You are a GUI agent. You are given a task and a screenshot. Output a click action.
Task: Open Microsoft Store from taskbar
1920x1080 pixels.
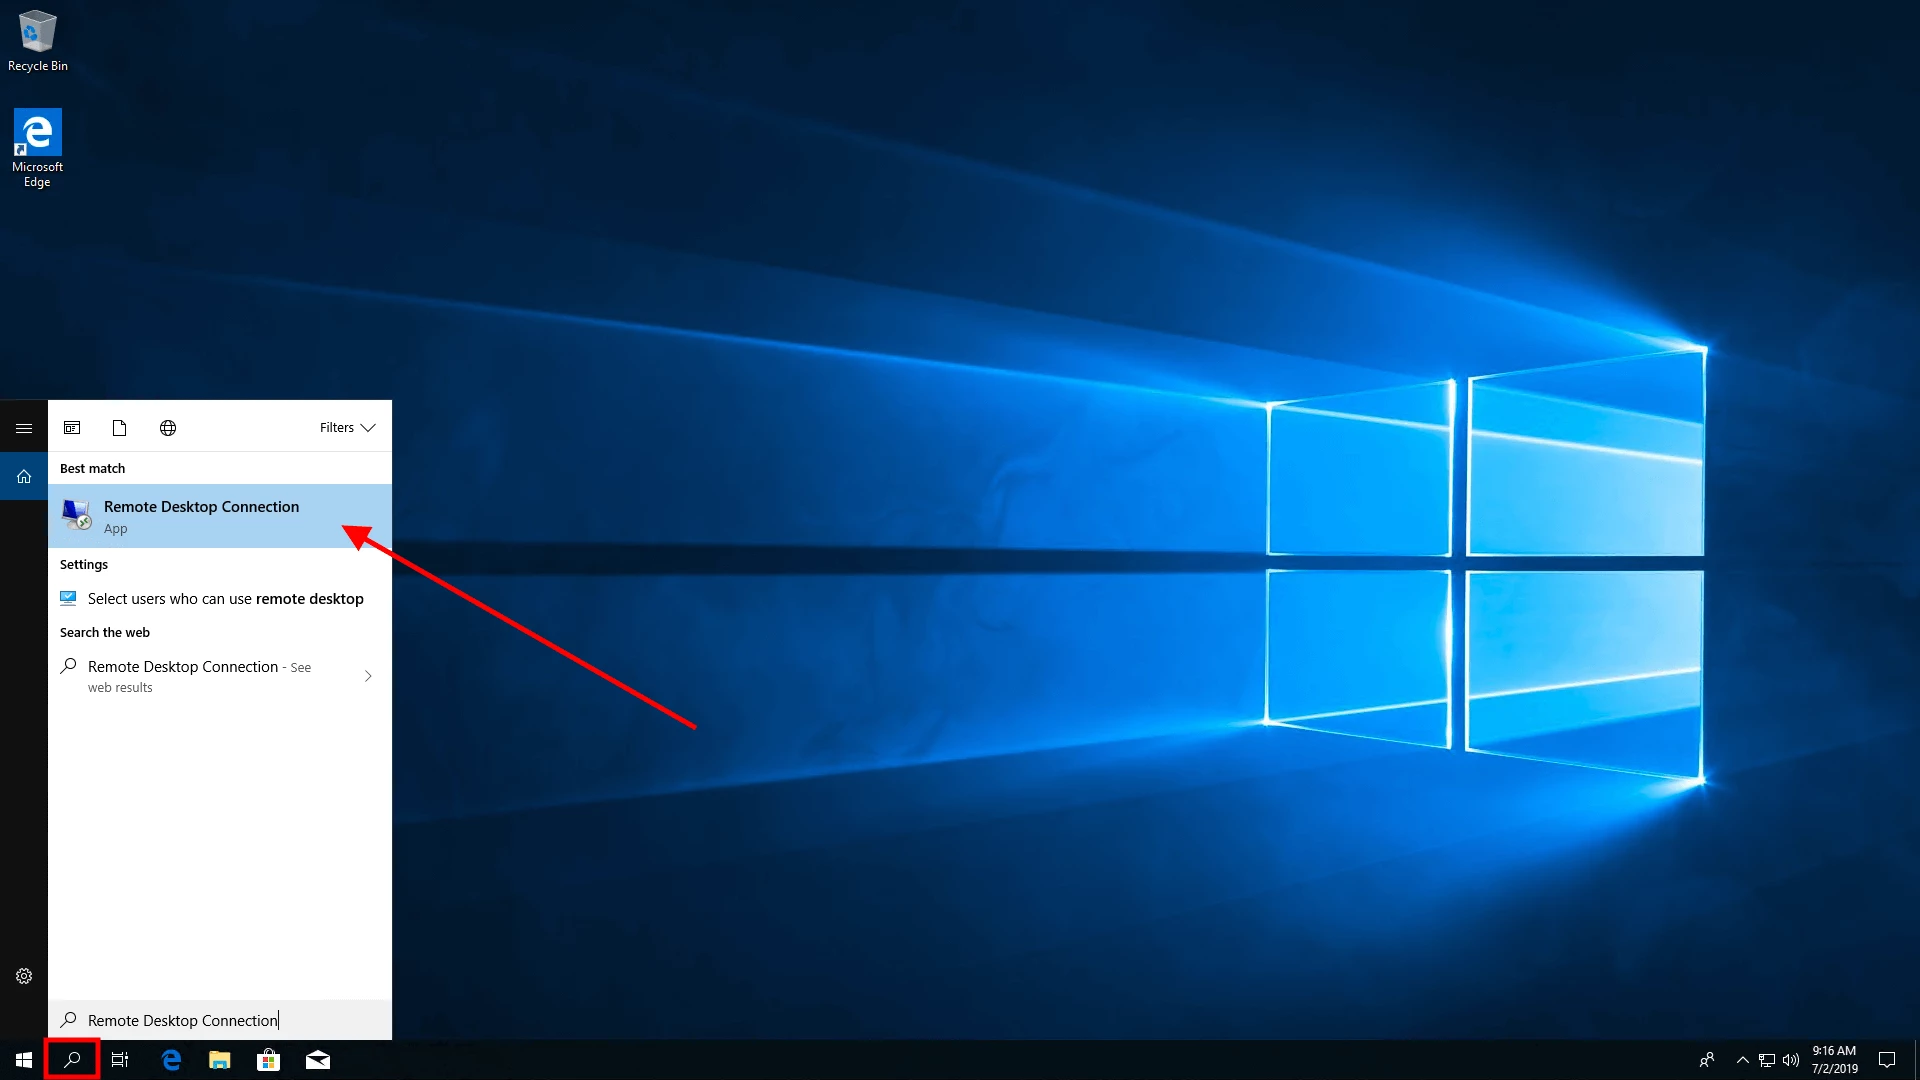pos(268,1059)
